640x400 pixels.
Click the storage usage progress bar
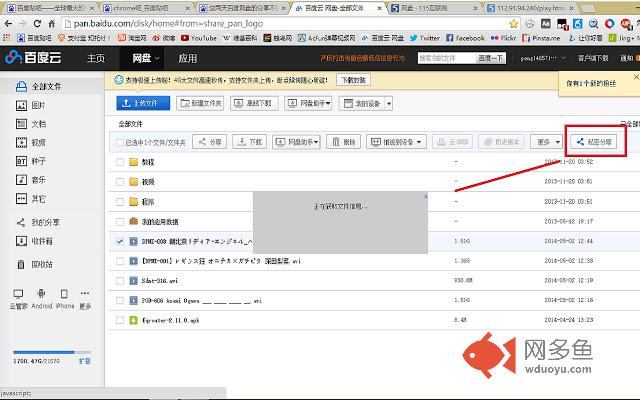(x=52, y=352)
